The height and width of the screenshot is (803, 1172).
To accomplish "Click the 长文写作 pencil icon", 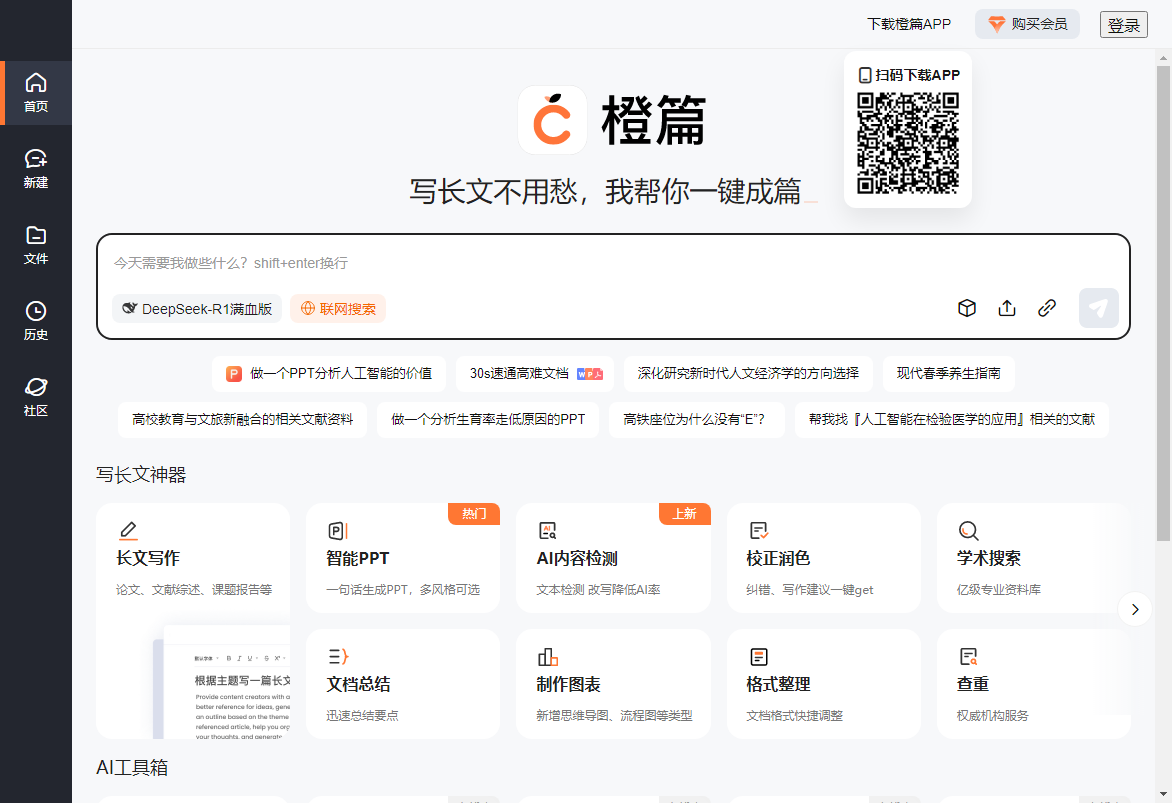I will click(129, 531).
